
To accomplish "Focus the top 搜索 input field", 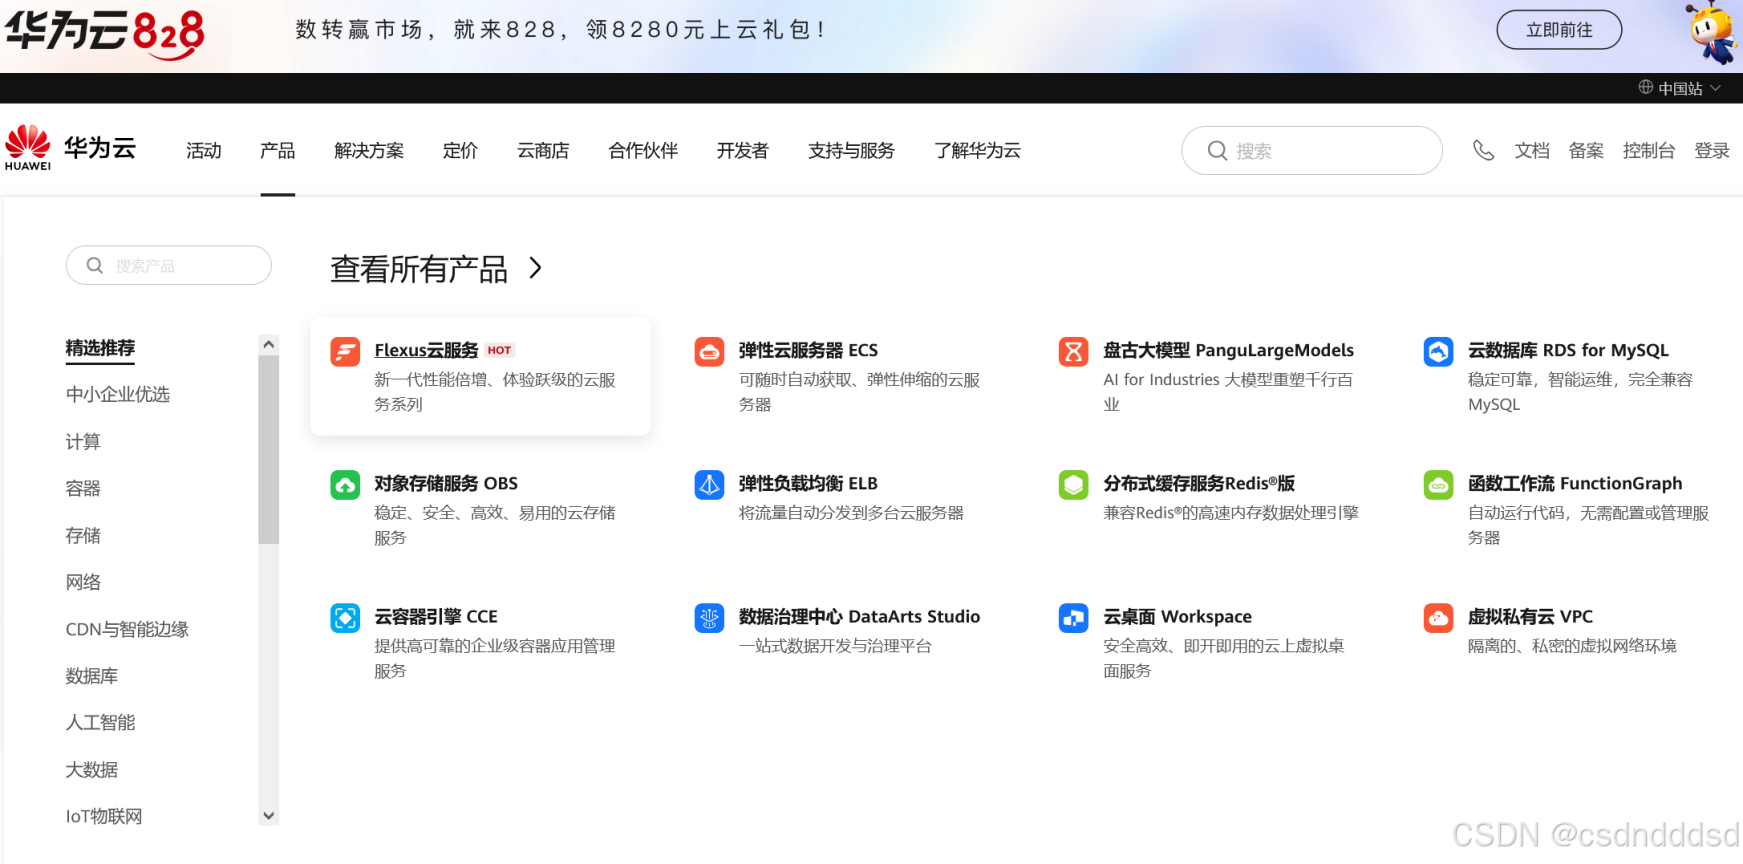I will 1312,151.
